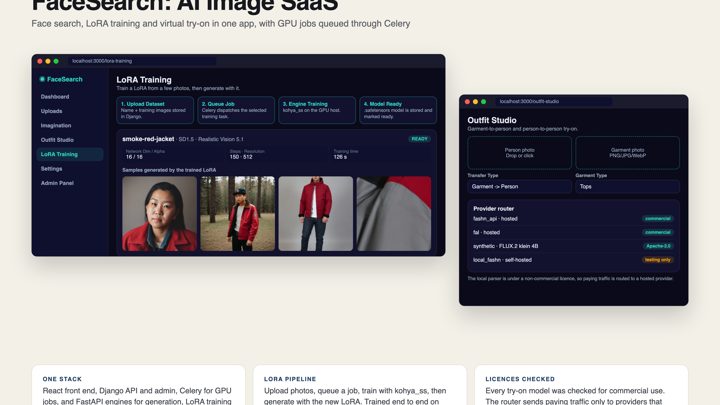Select the '3. Engine Training' step card
This screenshot has width=720, height=405.
[317, 110]
